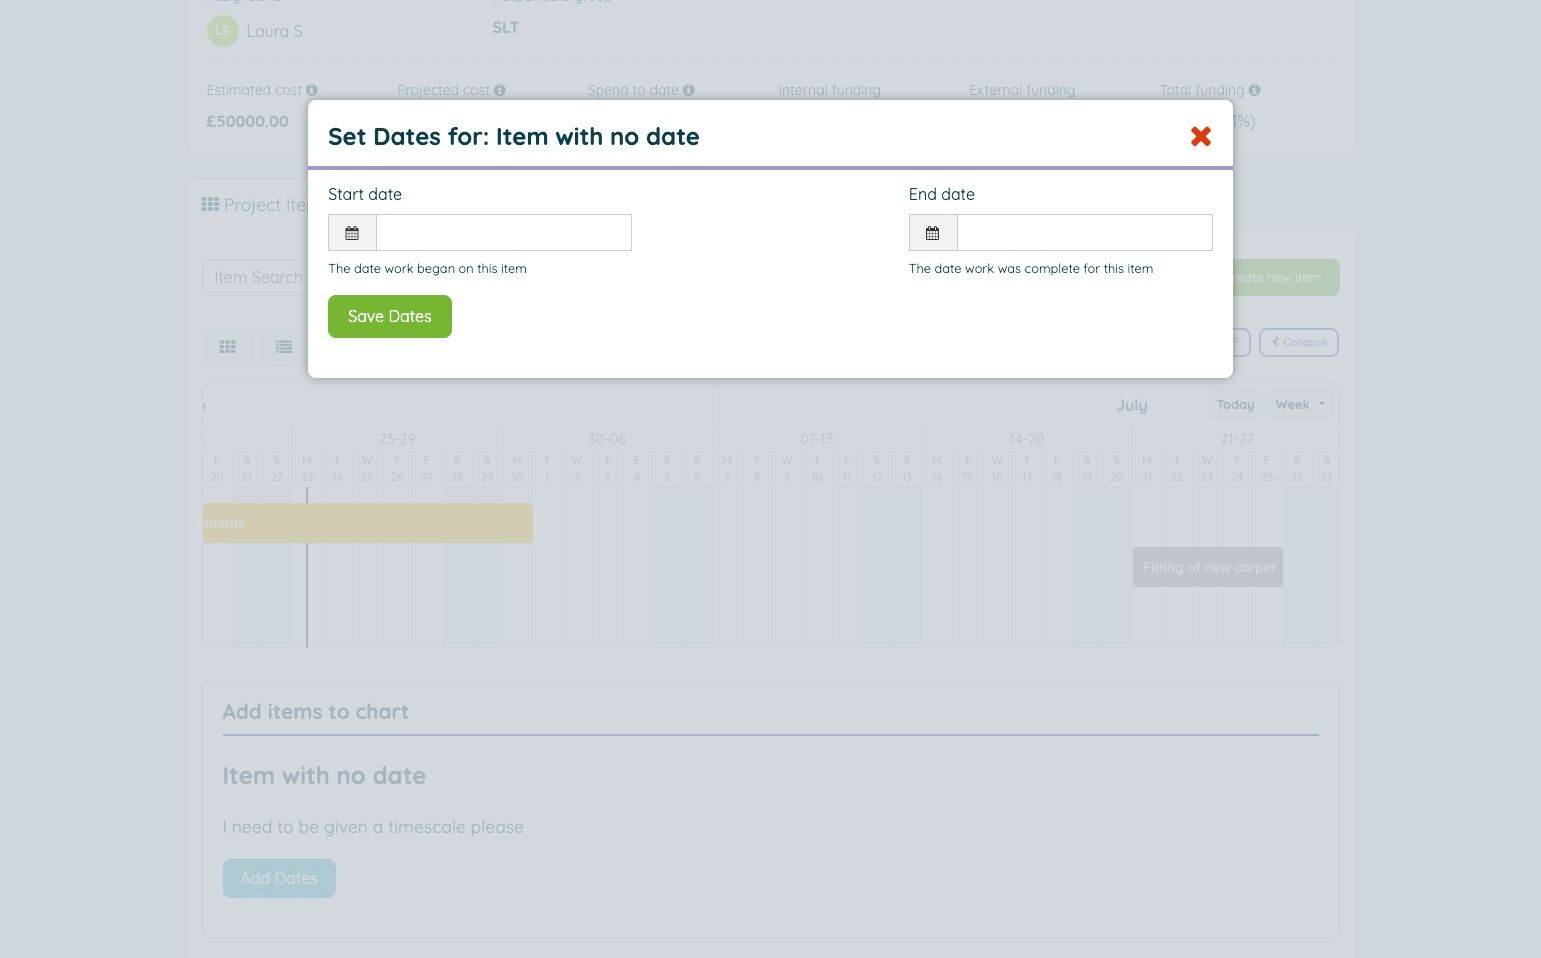Click the End date calendar icon

tap(933, 233)
